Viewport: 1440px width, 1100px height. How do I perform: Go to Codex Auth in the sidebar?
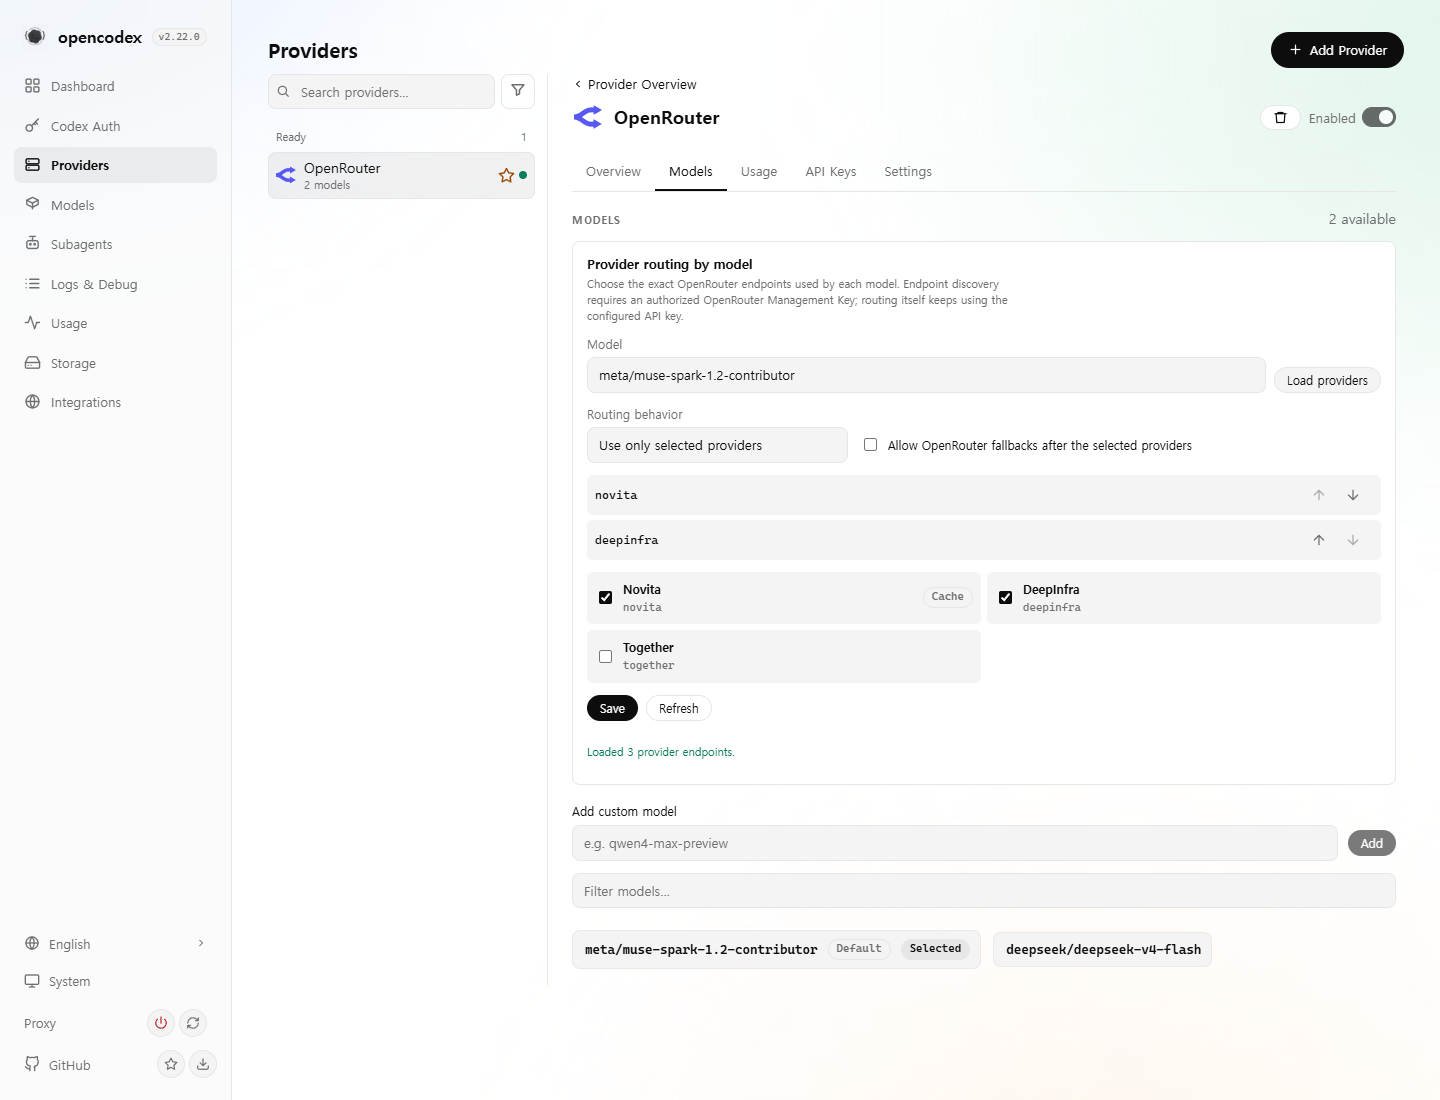pyautogui.click(x=115, y=126)
